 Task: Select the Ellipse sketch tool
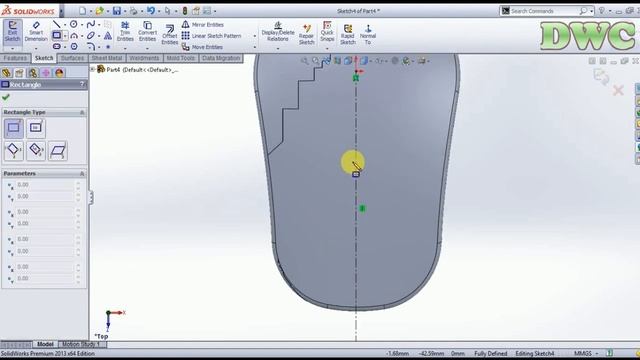(x=91, y=36)
